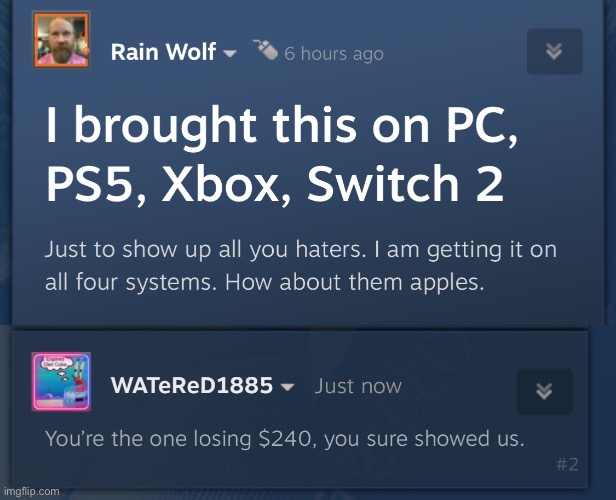Open the #2 reply permalink

pyautogui.click(x=567, y=465)
